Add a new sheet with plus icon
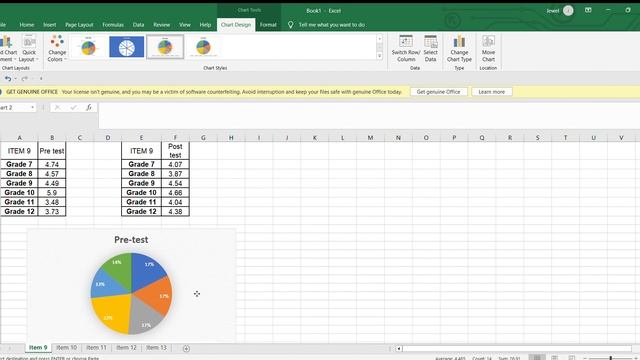The height and width of the screenshot is (360, 640). 186,348
